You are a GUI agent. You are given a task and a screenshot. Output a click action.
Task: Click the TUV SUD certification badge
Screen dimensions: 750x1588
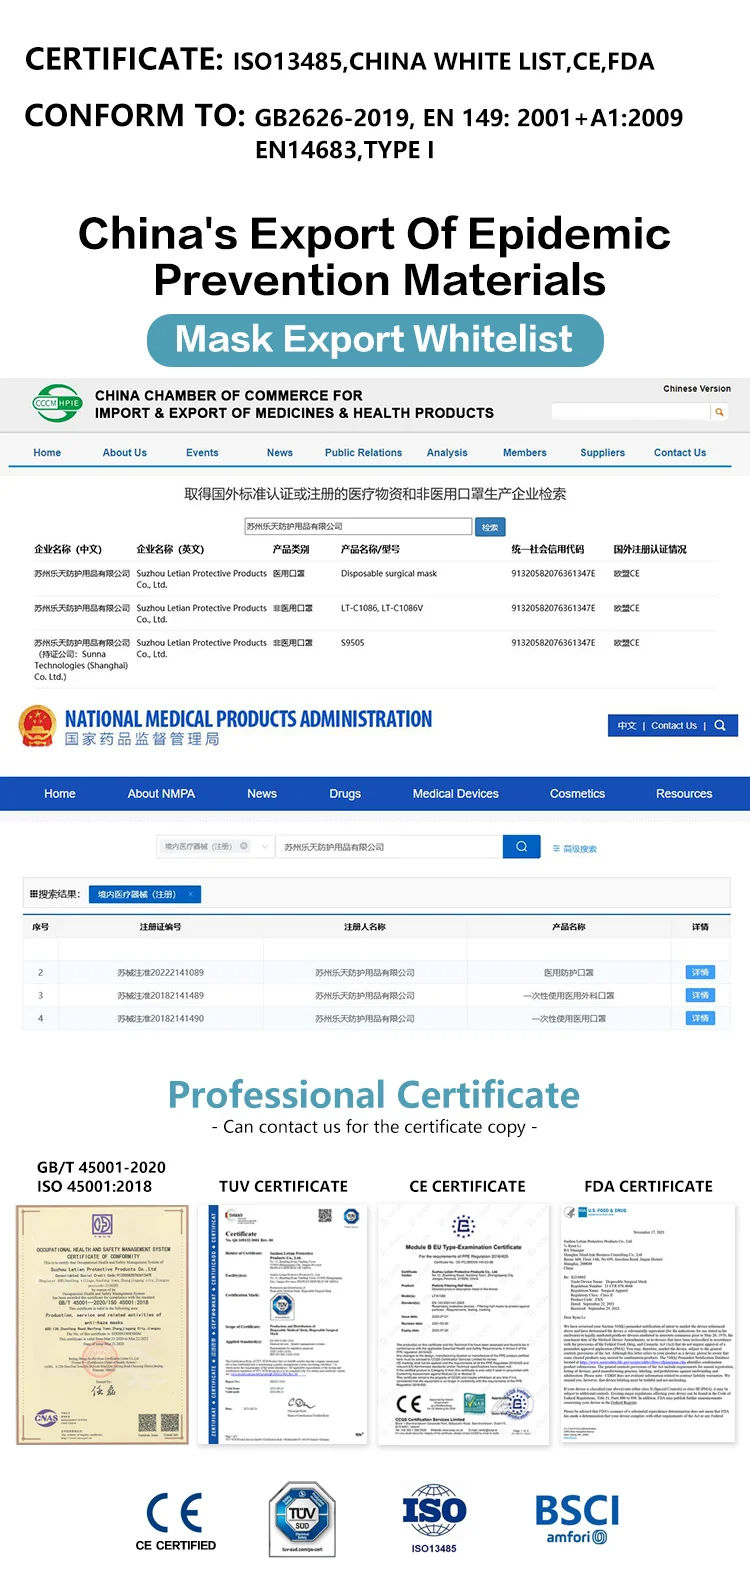pyautogui.click(x=302, y=1519)
